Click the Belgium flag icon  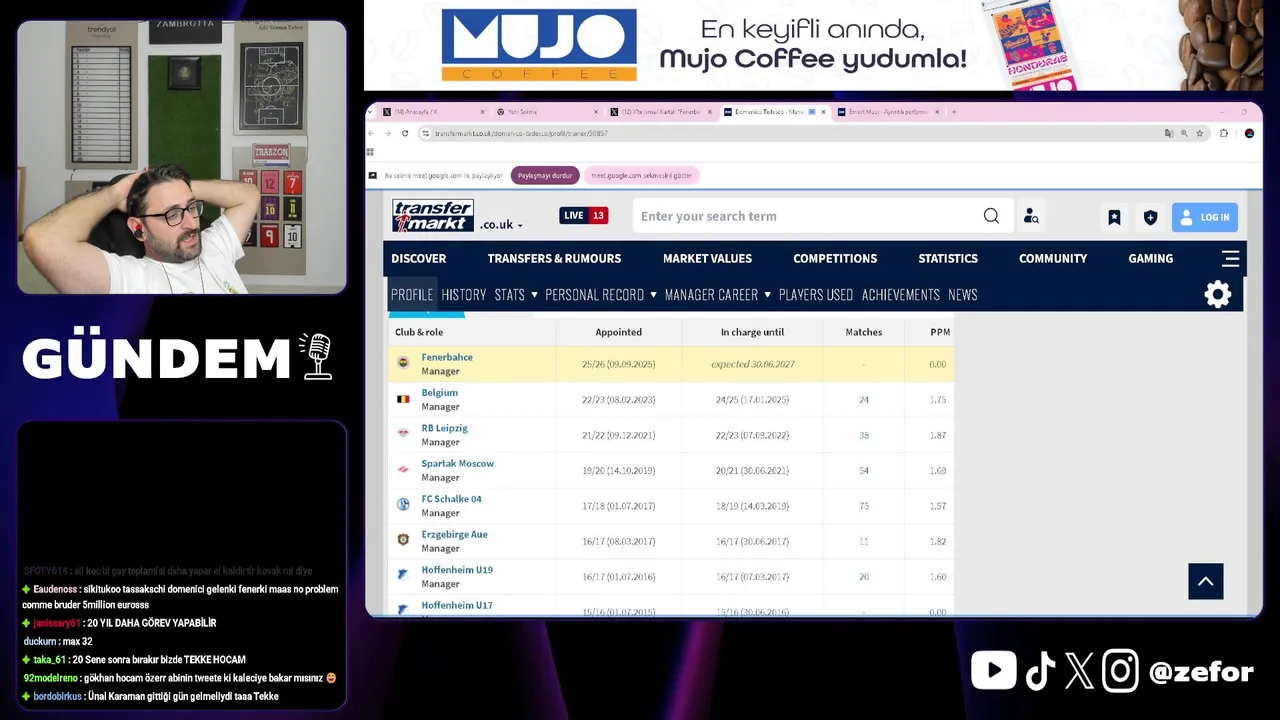[x=403, y=399]
